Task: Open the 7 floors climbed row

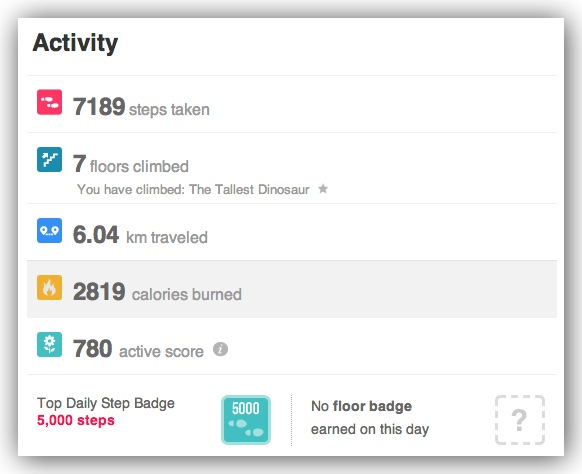Action: coord(292,168)
